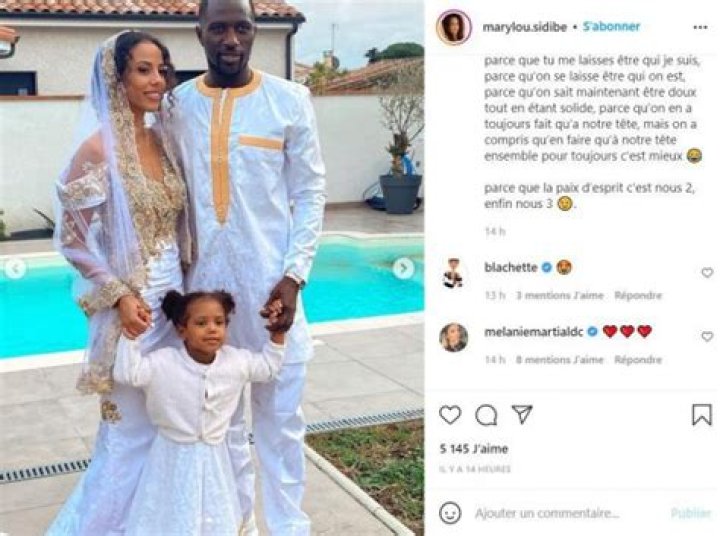
Task: Share the post via paper plane icon
Action: [522, 414]
